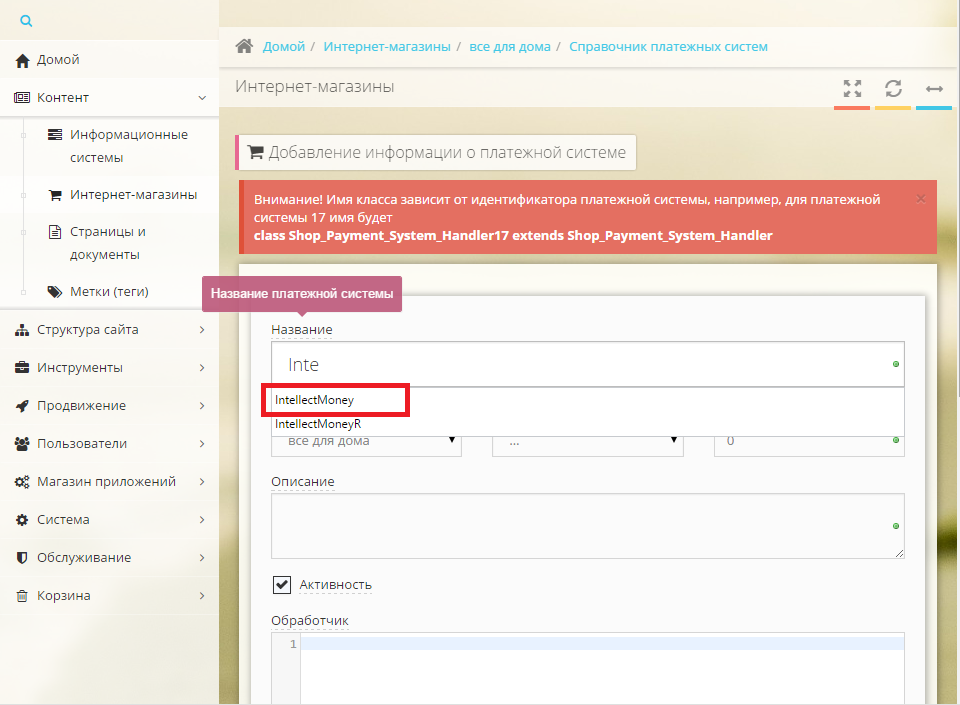Click the refresh icon in header
Image resolution: width=960 pixels, height=705 pixels.
(893, 88)
